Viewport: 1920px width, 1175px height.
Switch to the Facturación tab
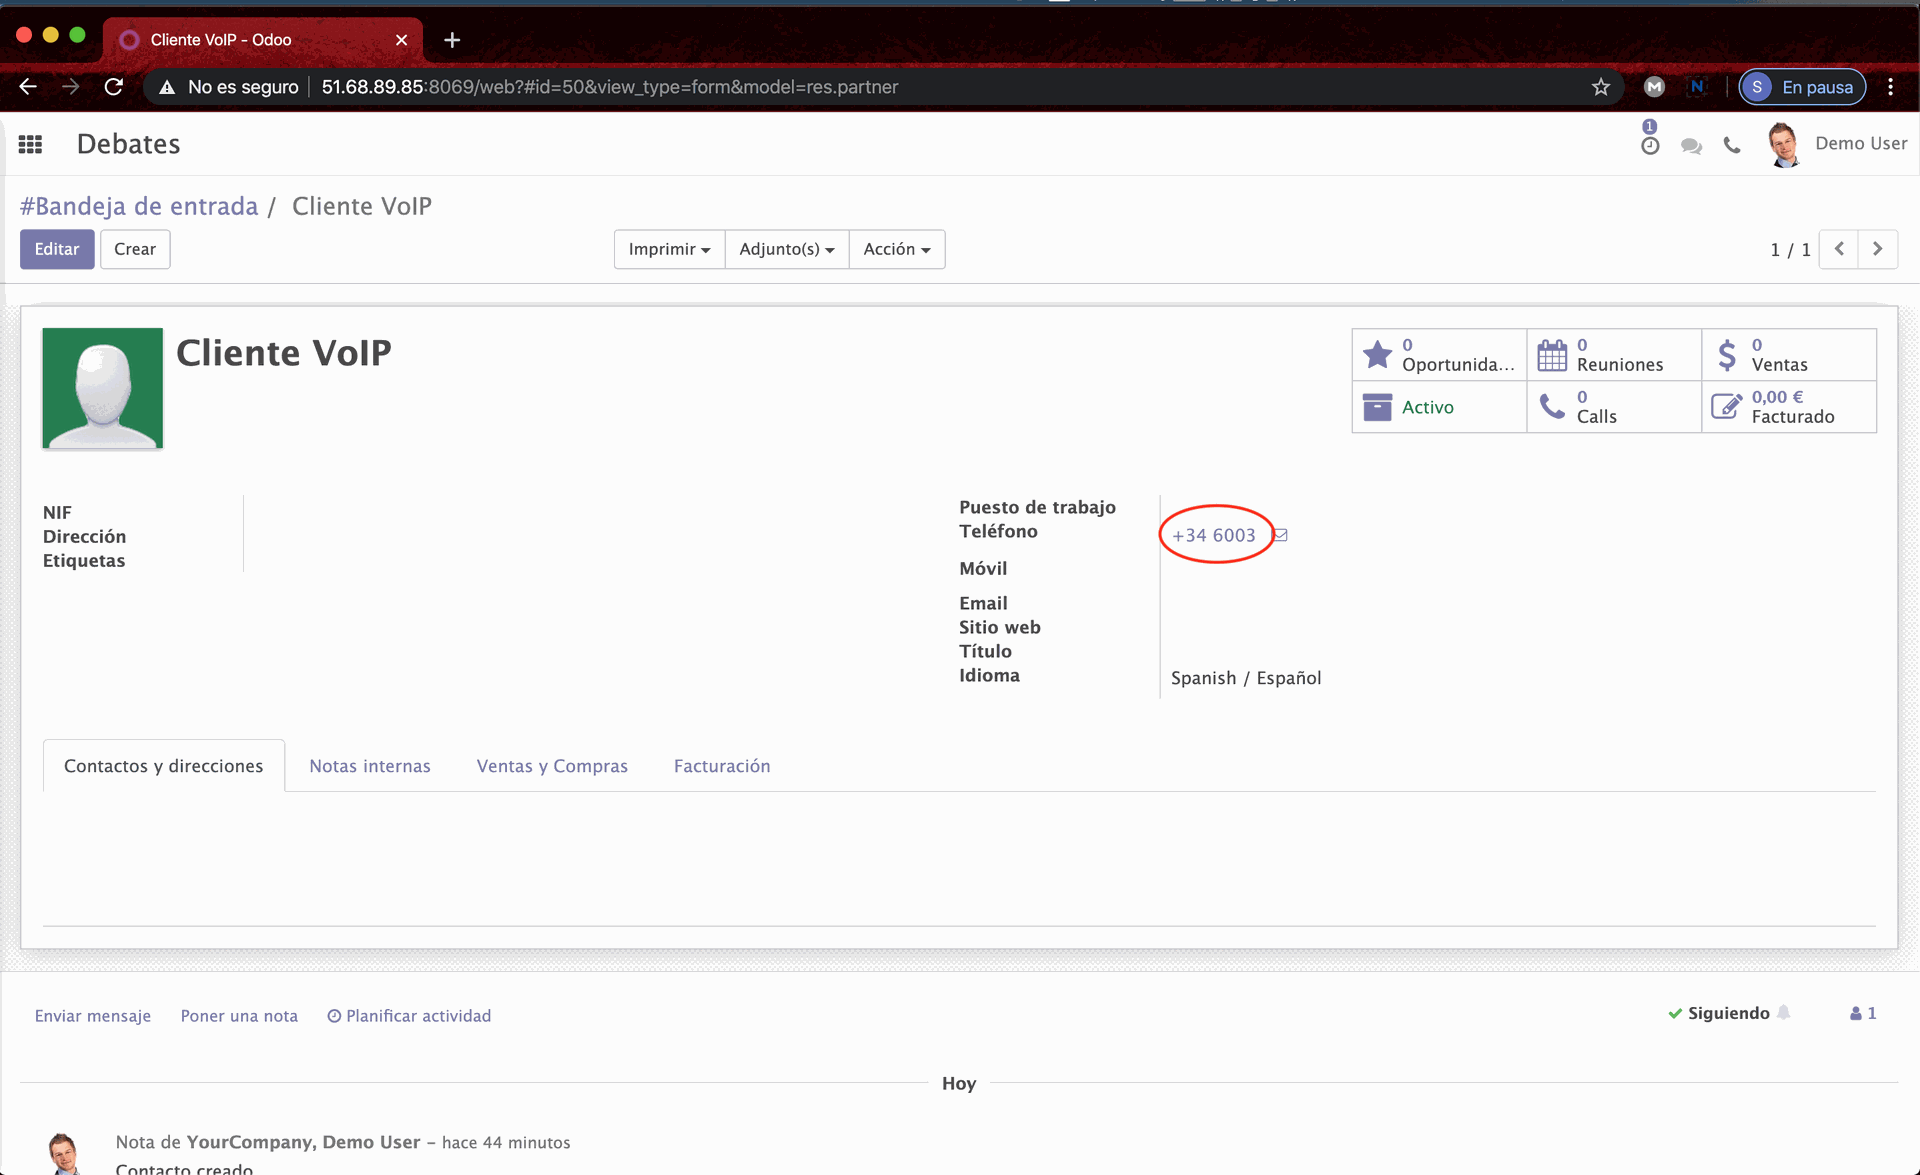(721, 766)
